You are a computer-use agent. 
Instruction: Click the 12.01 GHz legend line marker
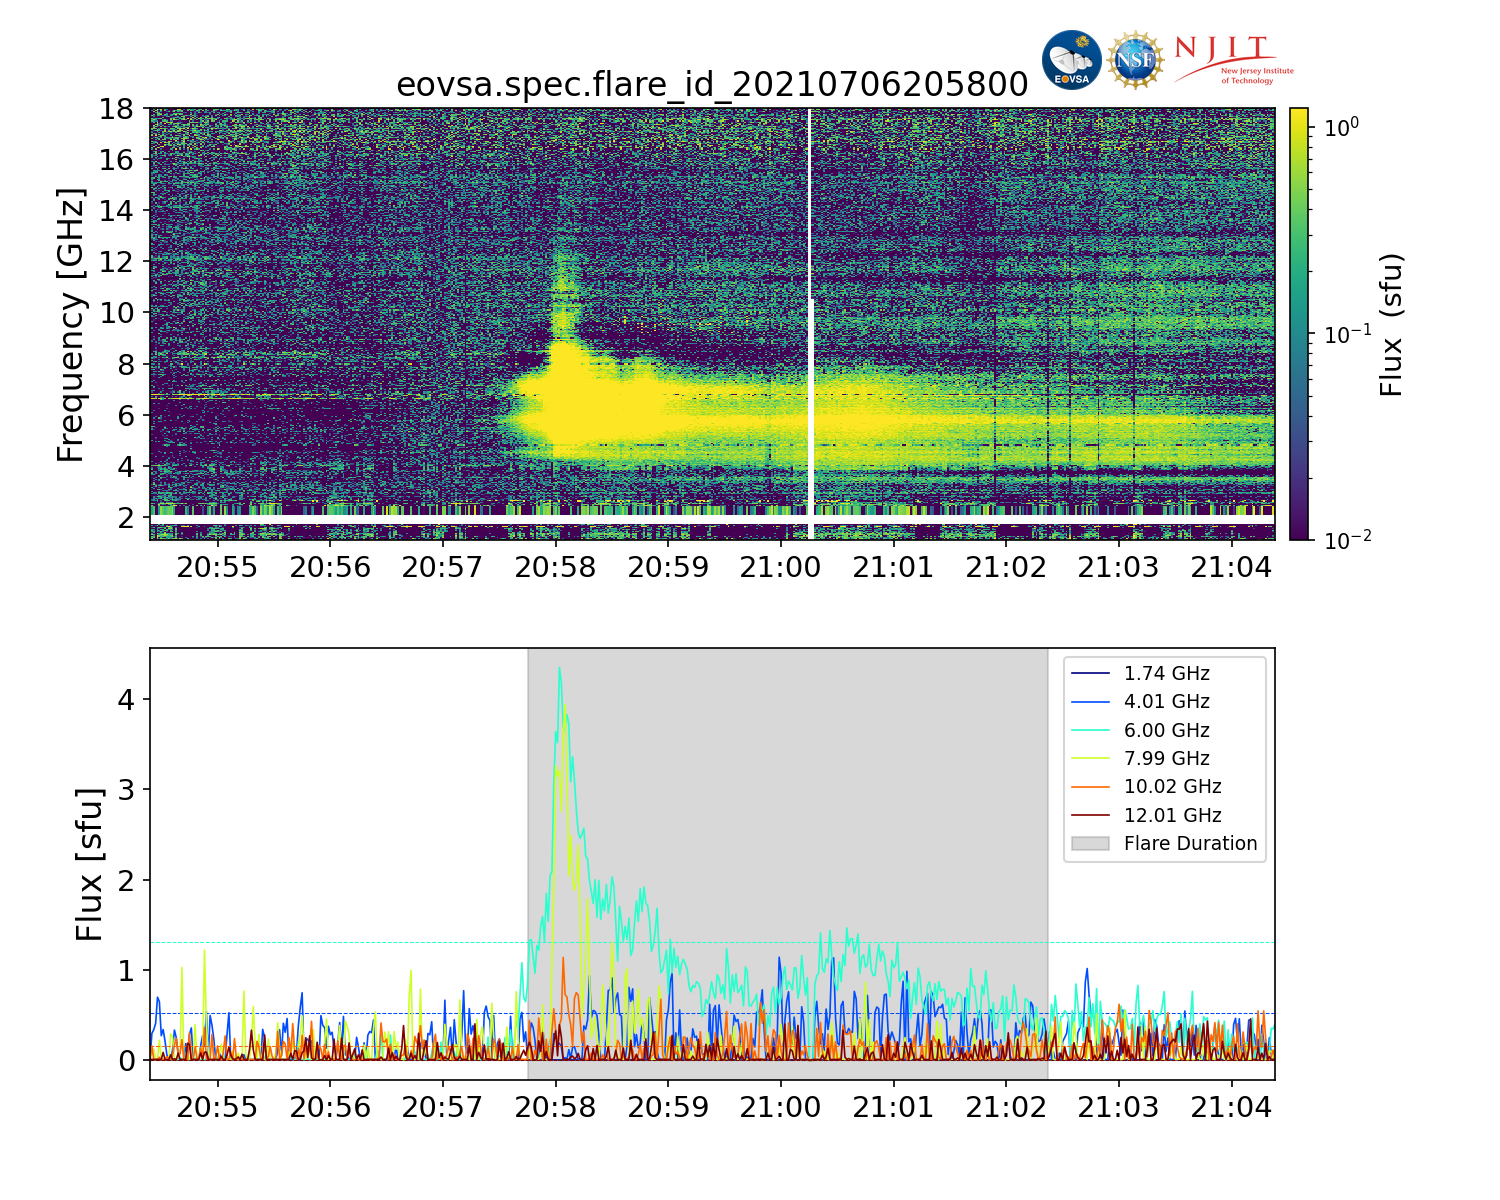[1090, 815]
